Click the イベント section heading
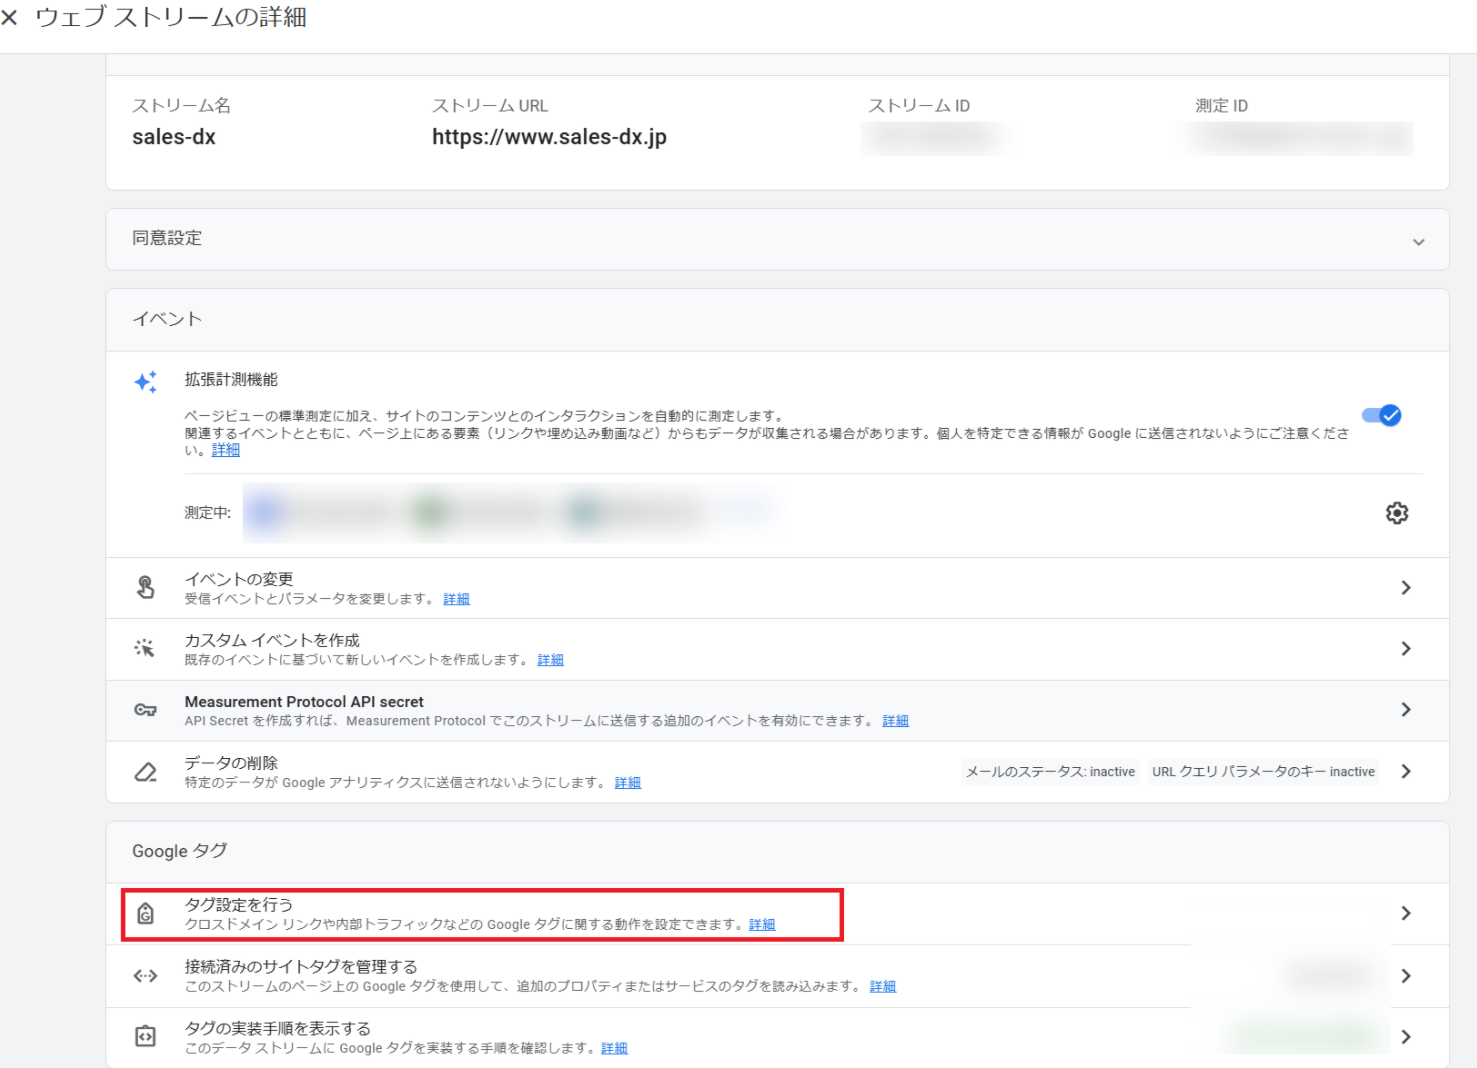 pyautogui.click(x=167, y=319)
